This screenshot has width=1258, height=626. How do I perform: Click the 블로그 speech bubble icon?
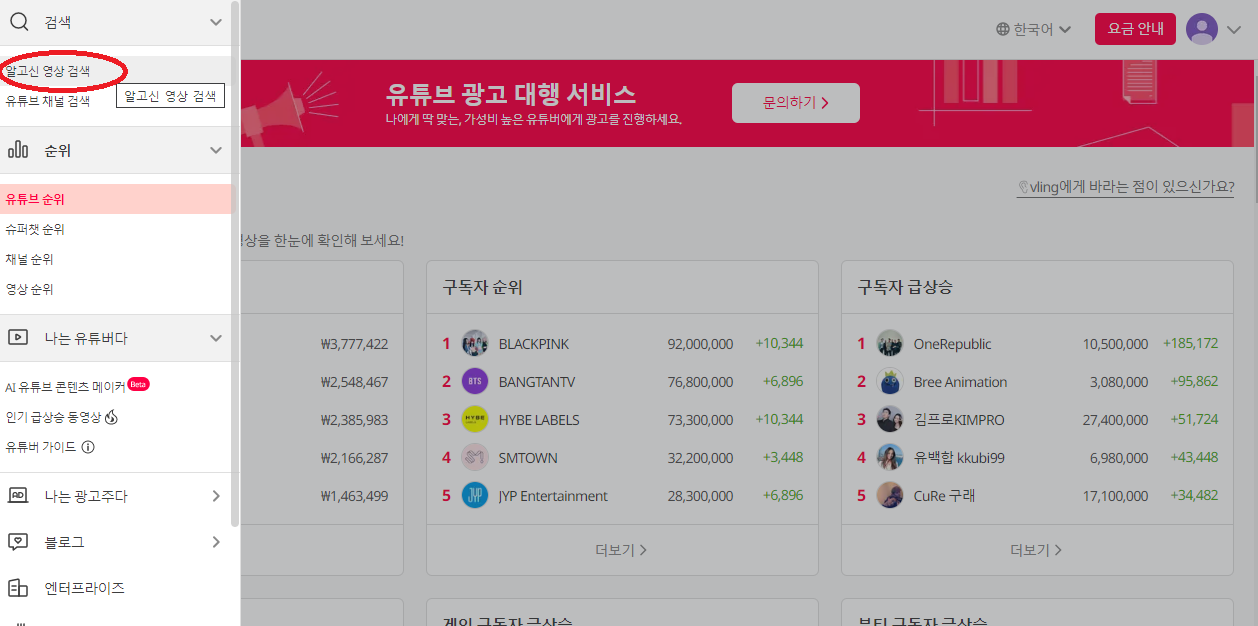tap(18, 542)
